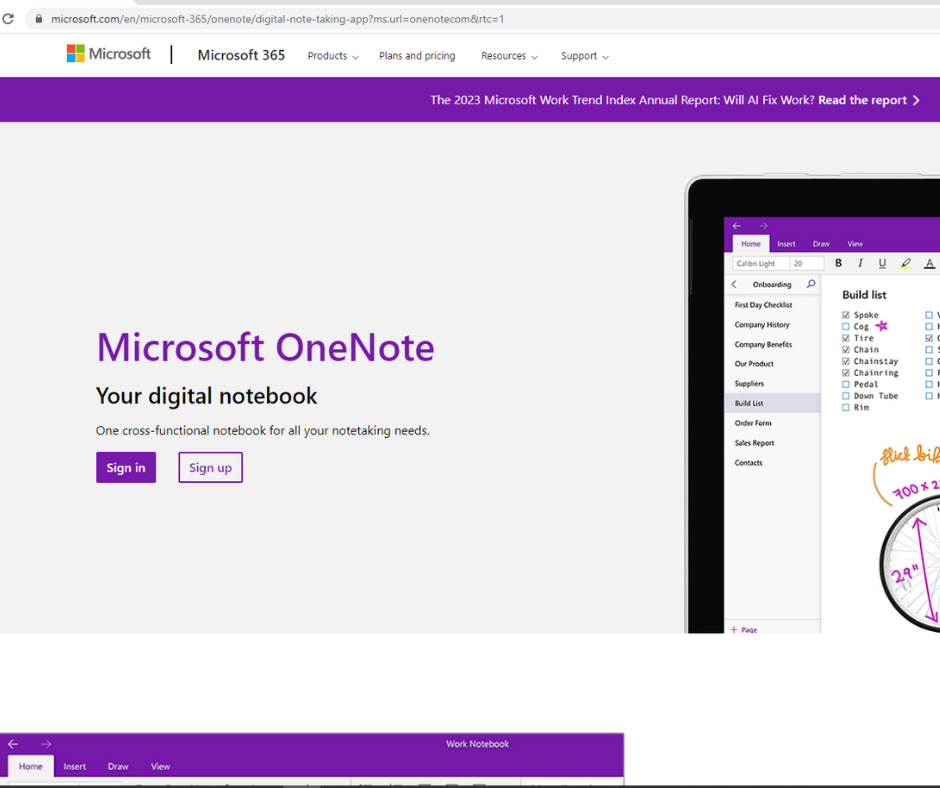This screenshot has width=940, height=788.
Task: Click the font color A icon
Action: [x=929, y=263]
